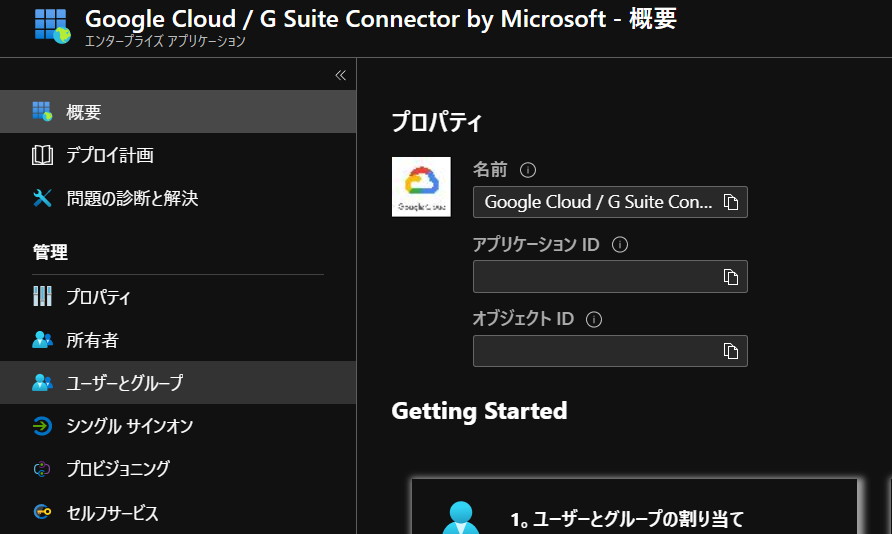Image resolution: width=892 pixels, height=534 pixels.
Task: Select シングル サインオン menu label
Action: 130,426
